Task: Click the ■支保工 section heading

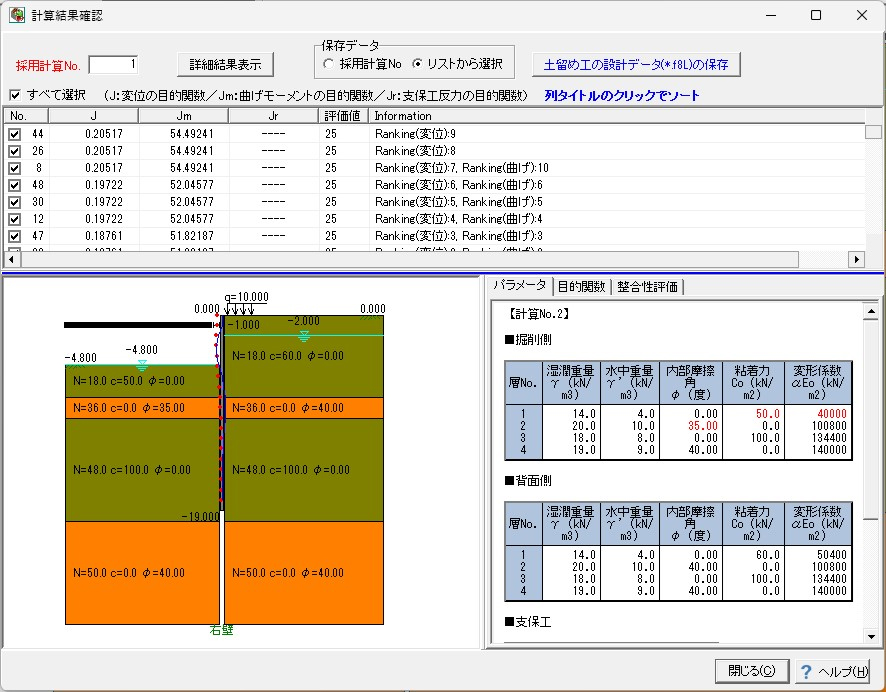Action: click(528, 623)
